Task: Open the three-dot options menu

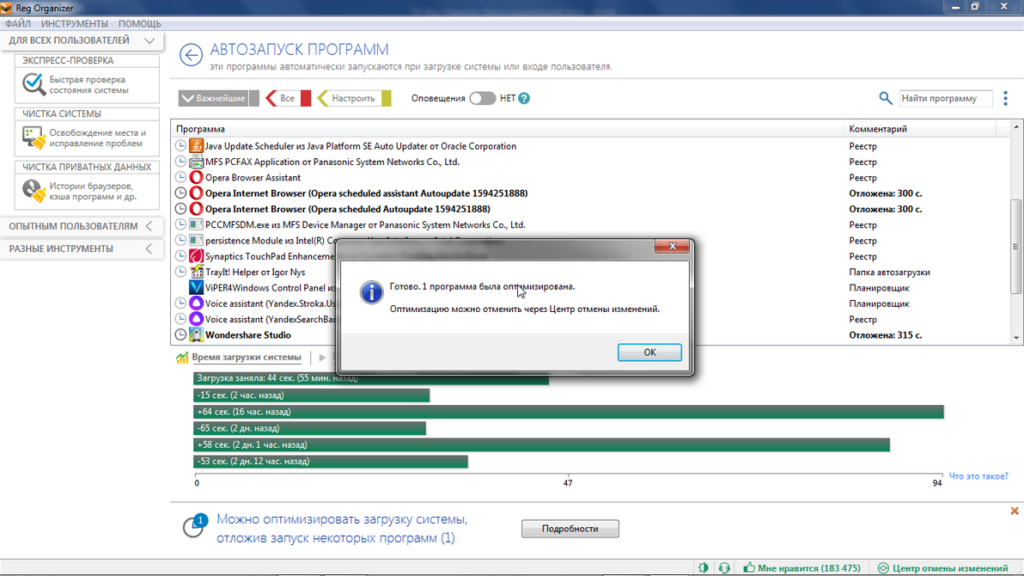Action: (1005, 98)
